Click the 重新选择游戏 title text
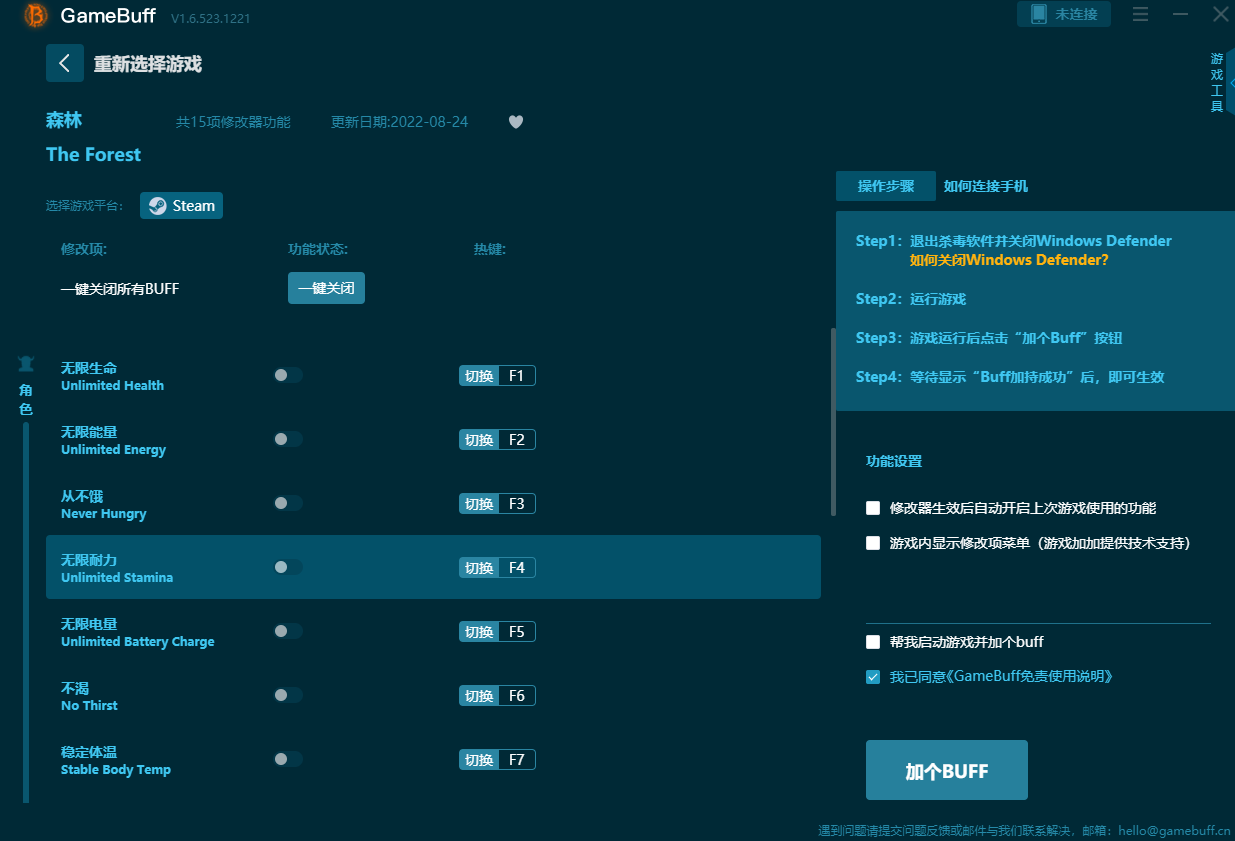Image resolution: width=1235 pixels, height=841 pixels. (x=148, y=64)
